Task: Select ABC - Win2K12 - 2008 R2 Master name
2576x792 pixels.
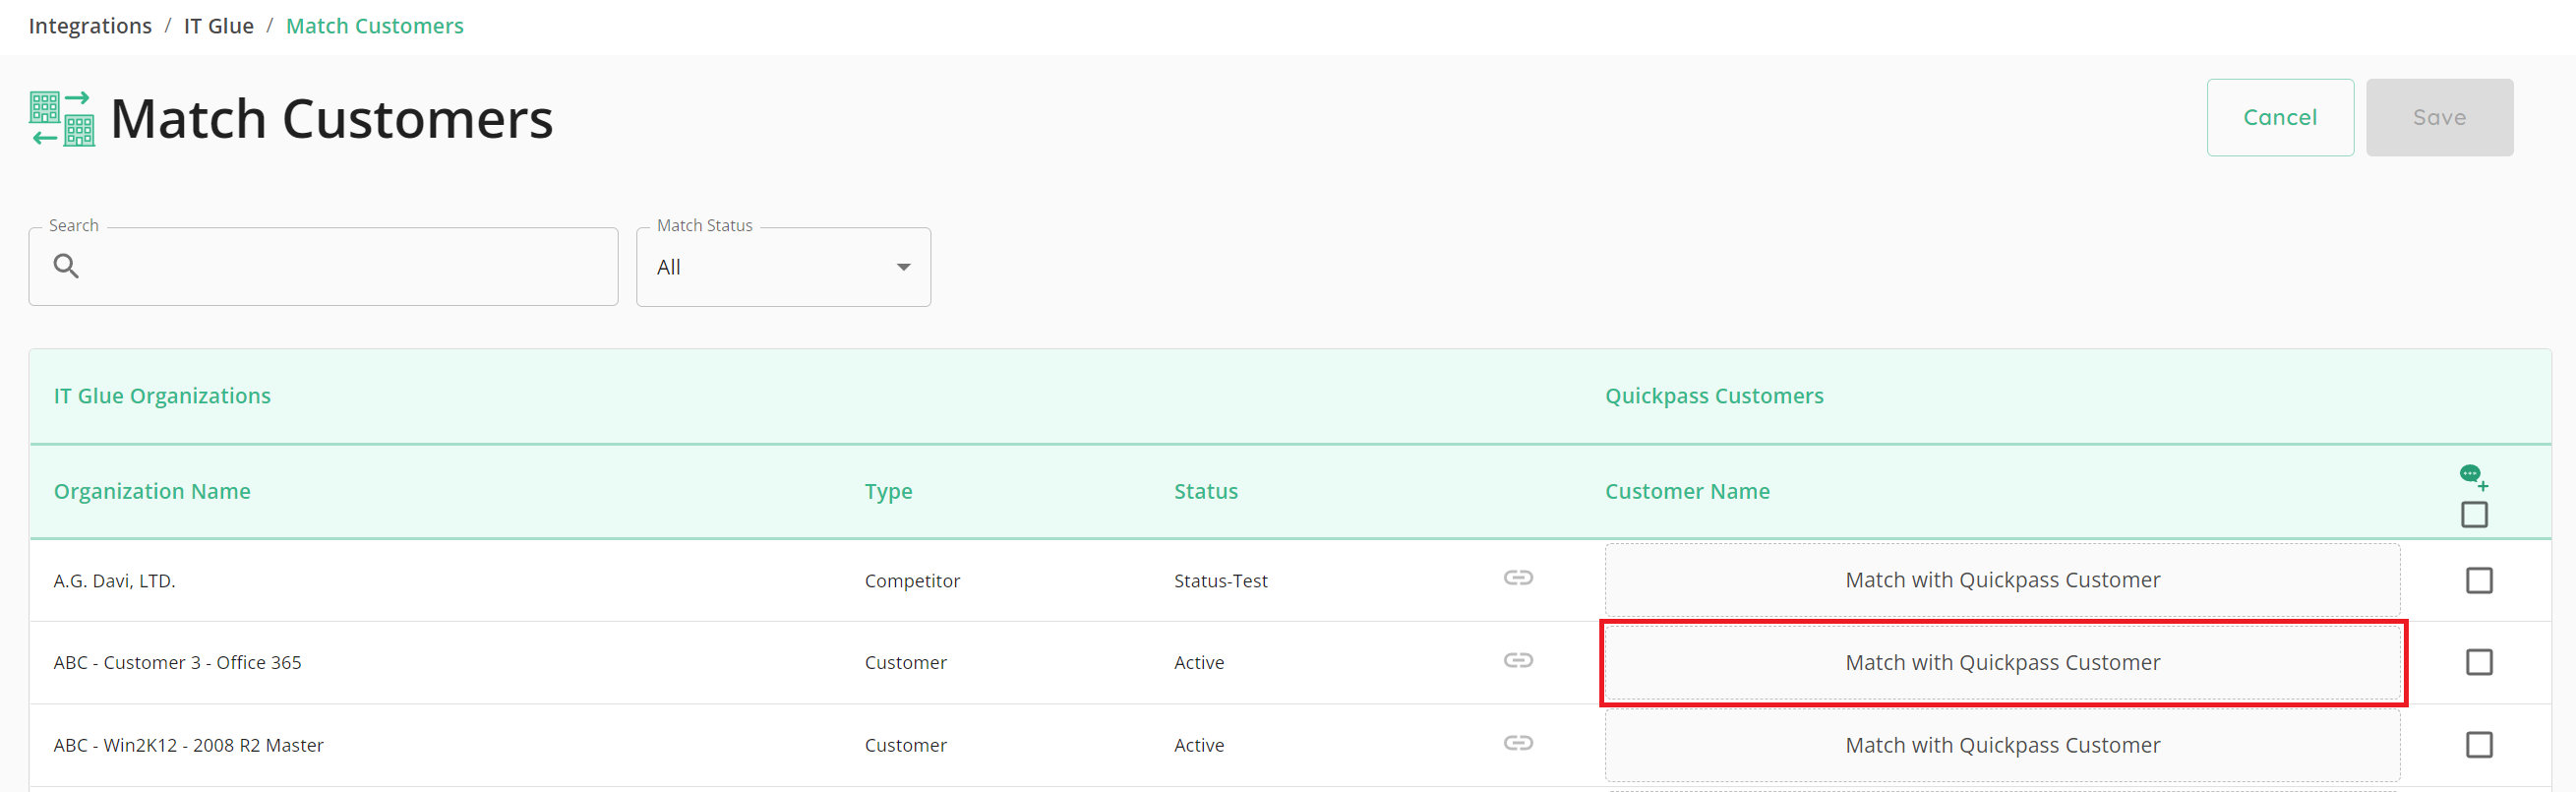Action: 188,745
